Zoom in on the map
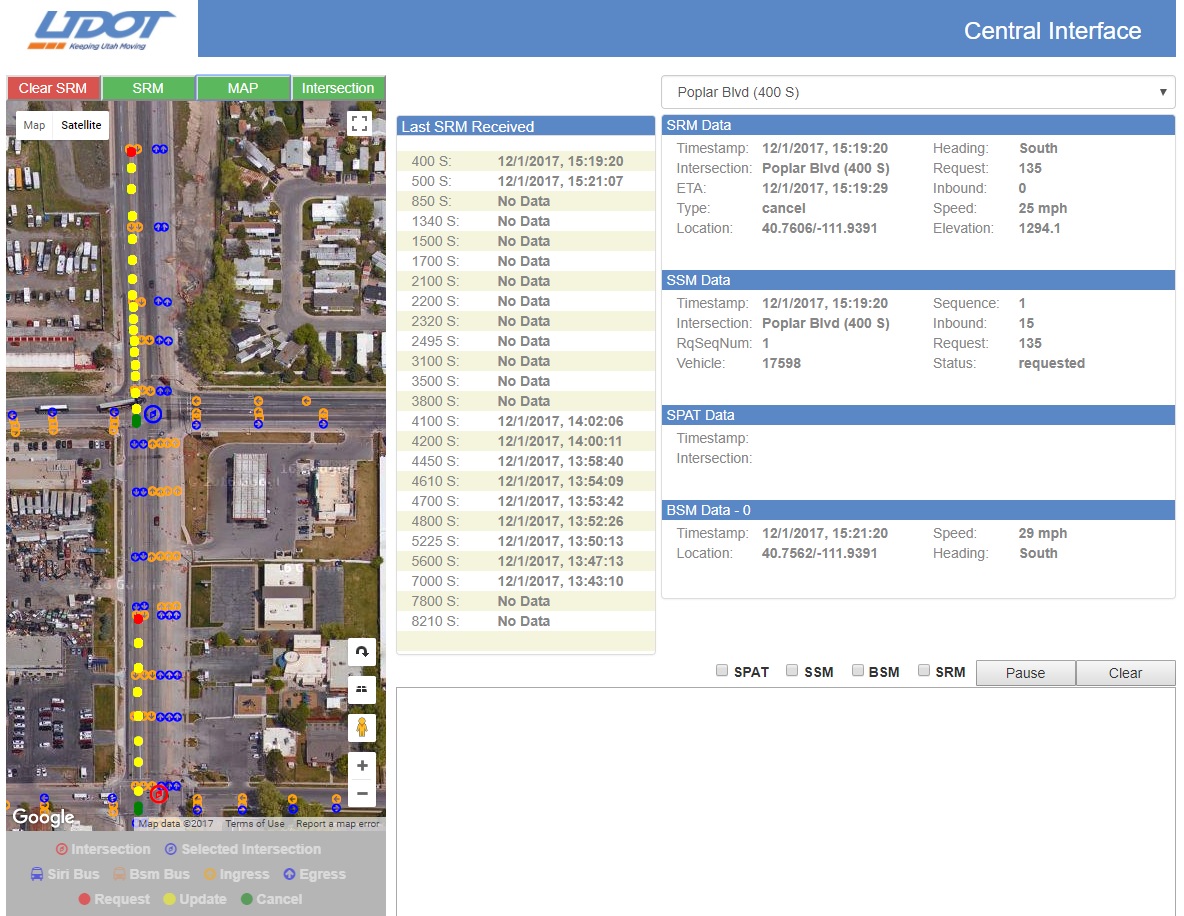 (x=362, y=766)
